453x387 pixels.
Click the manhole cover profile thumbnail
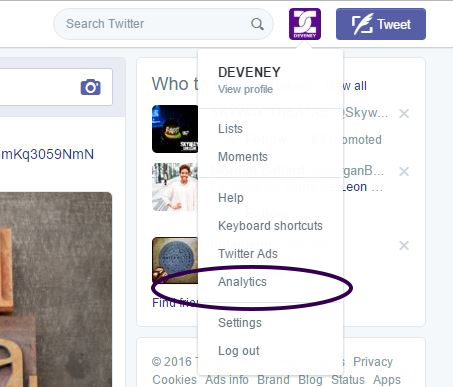[x=175, y=260]
